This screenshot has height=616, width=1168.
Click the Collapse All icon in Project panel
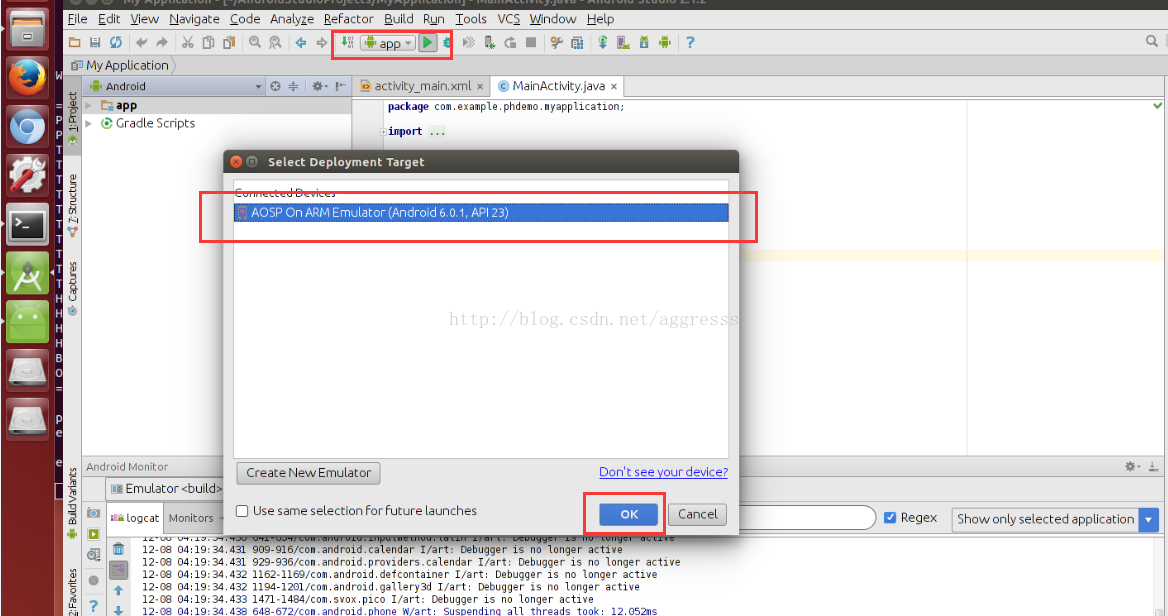293,86
